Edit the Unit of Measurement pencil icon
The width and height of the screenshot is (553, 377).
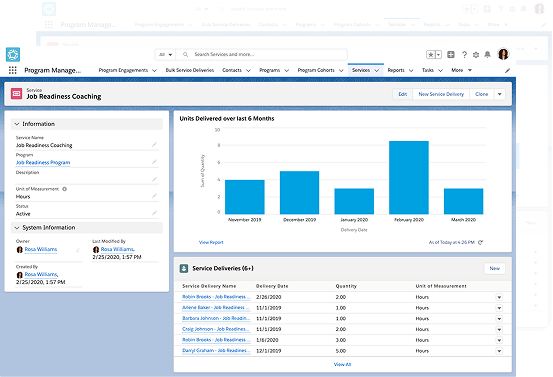point(154,196)
